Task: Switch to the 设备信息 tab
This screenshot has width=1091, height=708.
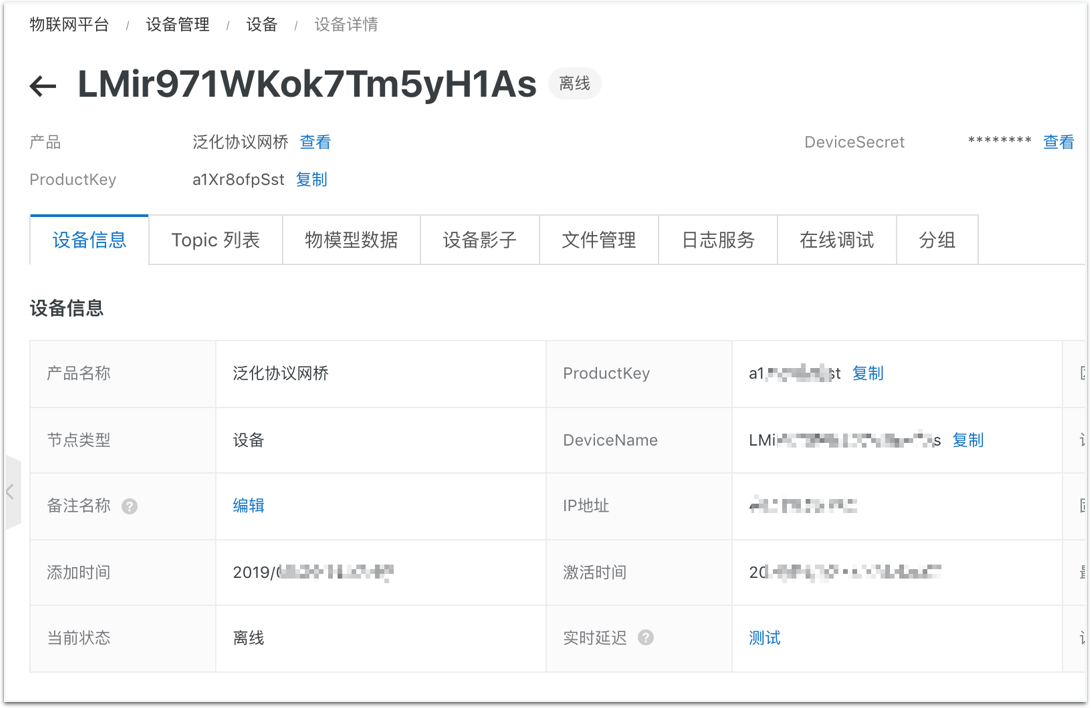Action: [89, 240]
